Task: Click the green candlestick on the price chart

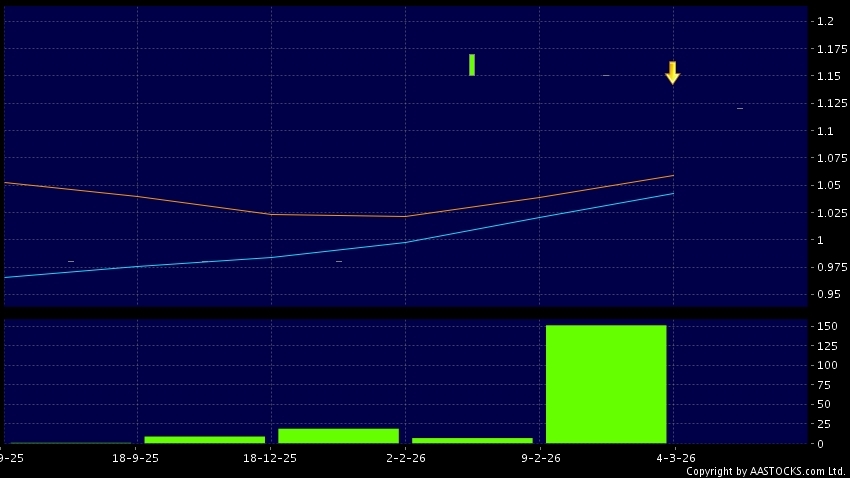Action: [x=472, y=64]
